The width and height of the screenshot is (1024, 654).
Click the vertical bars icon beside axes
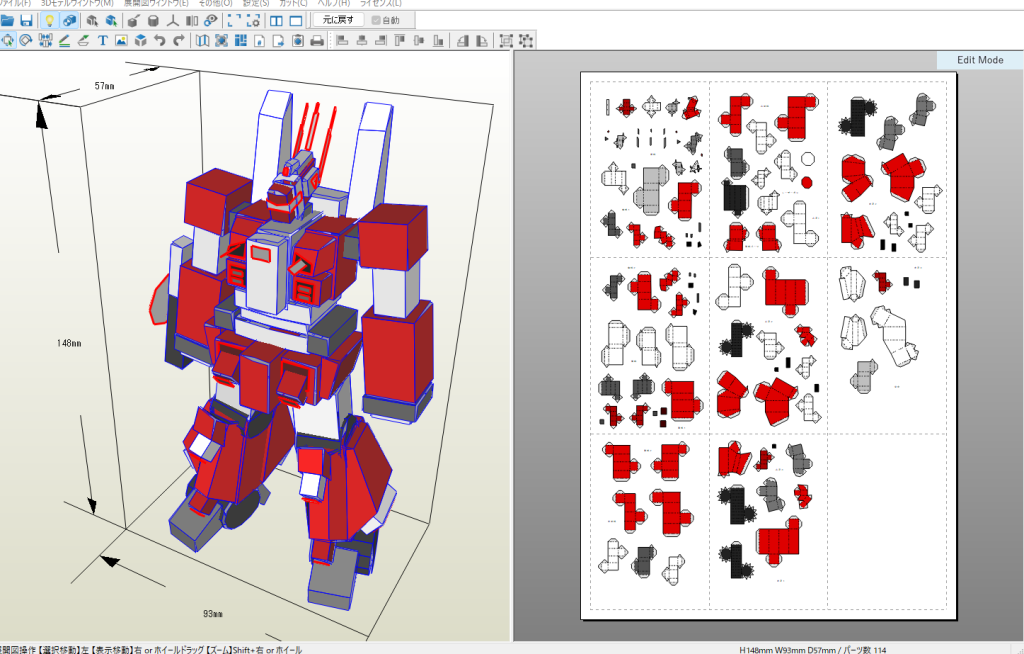192,21
